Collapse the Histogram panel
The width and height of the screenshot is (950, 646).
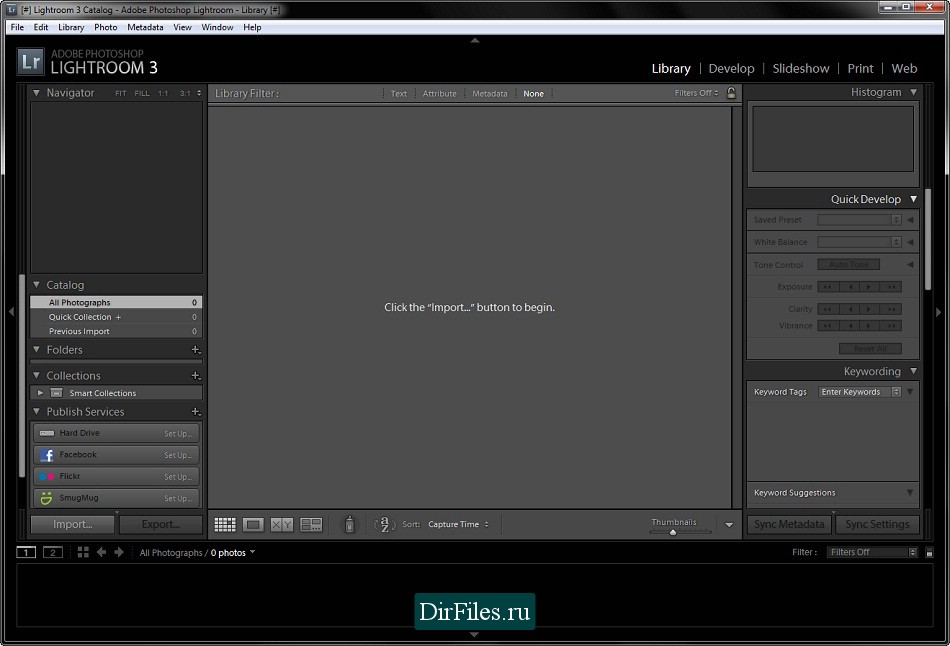point(913,92)
